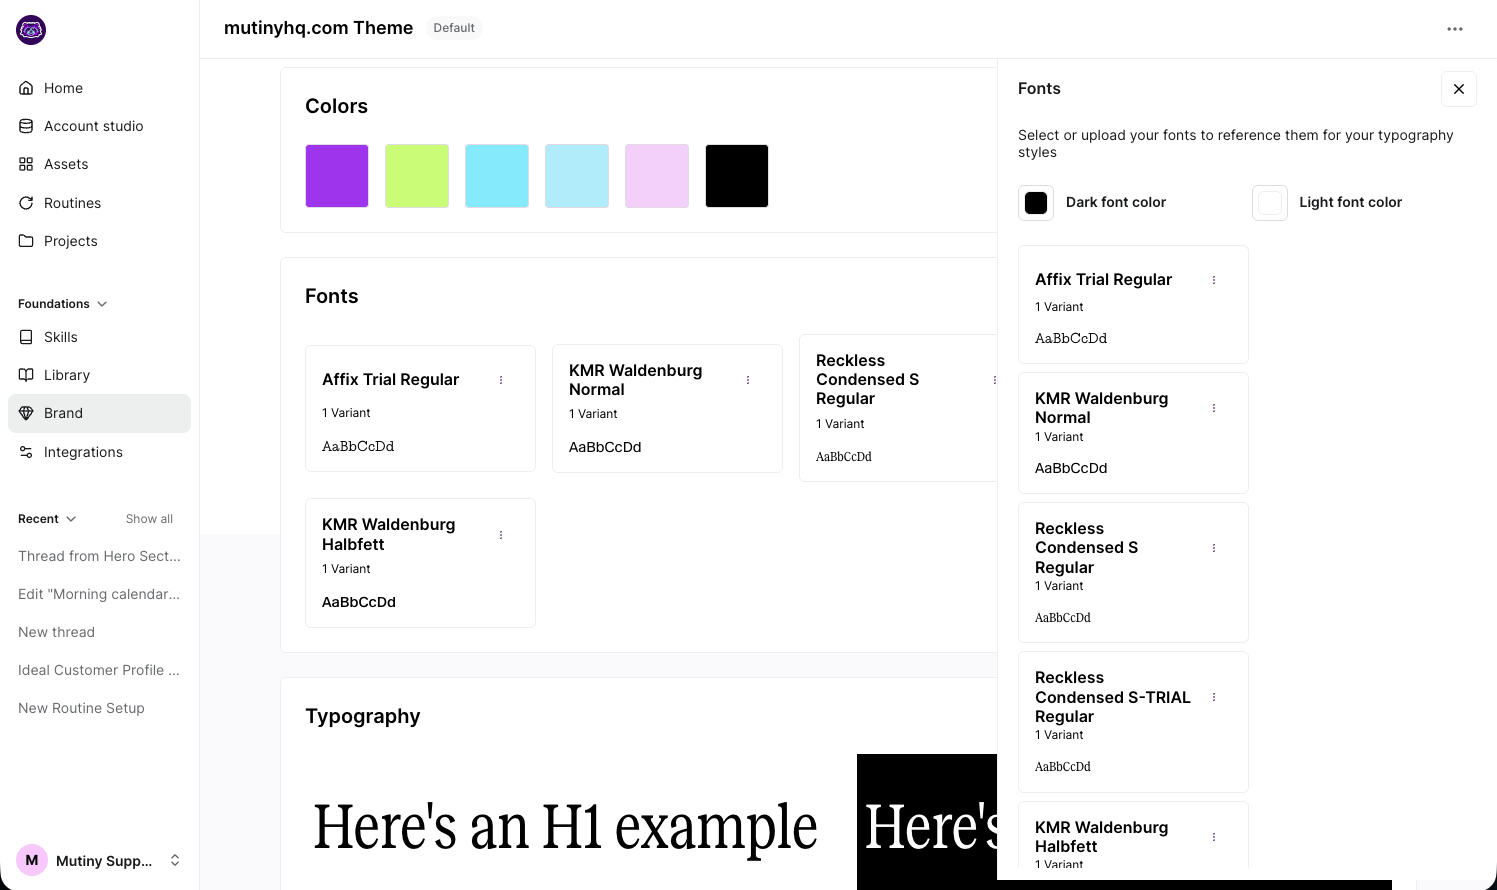
Task: Open the Skills page
Action: coord(99,337)
